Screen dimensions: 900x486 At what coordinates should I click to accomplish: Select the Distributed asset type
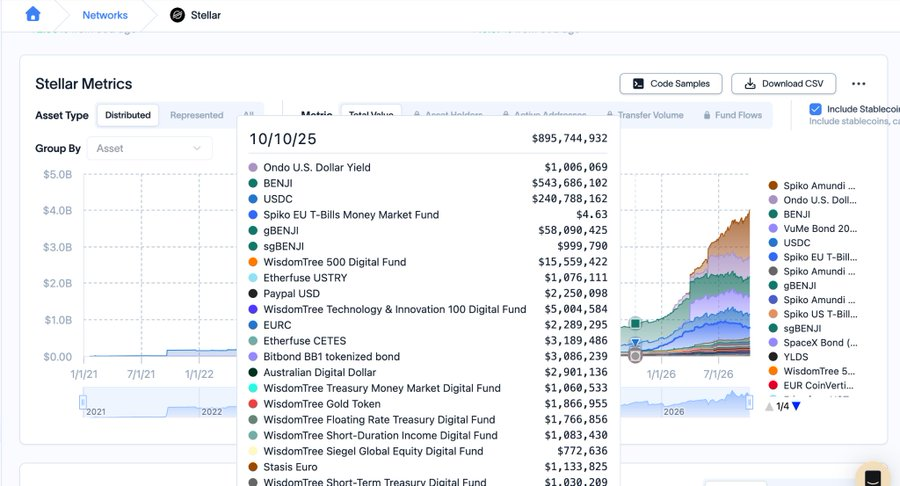point(128,115)
